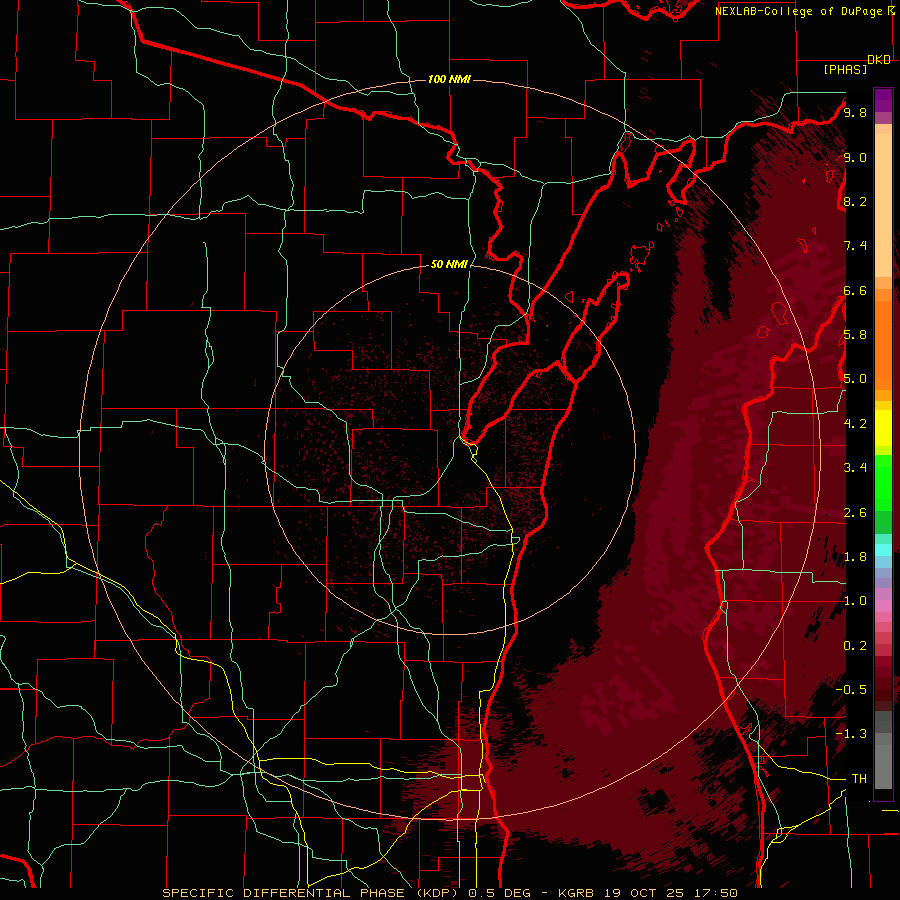This screenshot has width=900, height=900.
Task: Click the 3.4 value on the scale
Action: 855,468
